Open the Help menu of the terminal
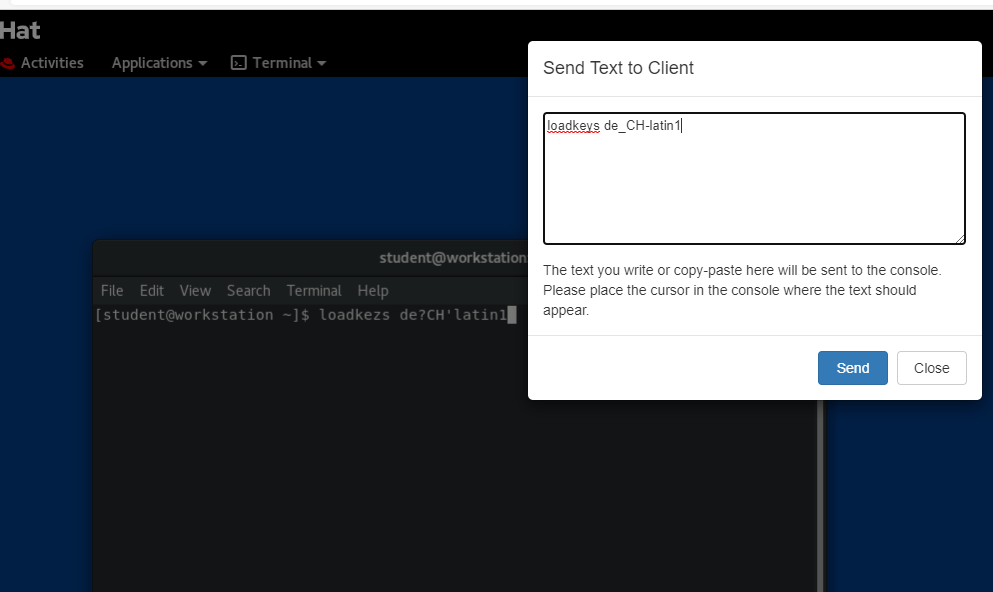Screen dimensions: 993x592 click(372, 290)
